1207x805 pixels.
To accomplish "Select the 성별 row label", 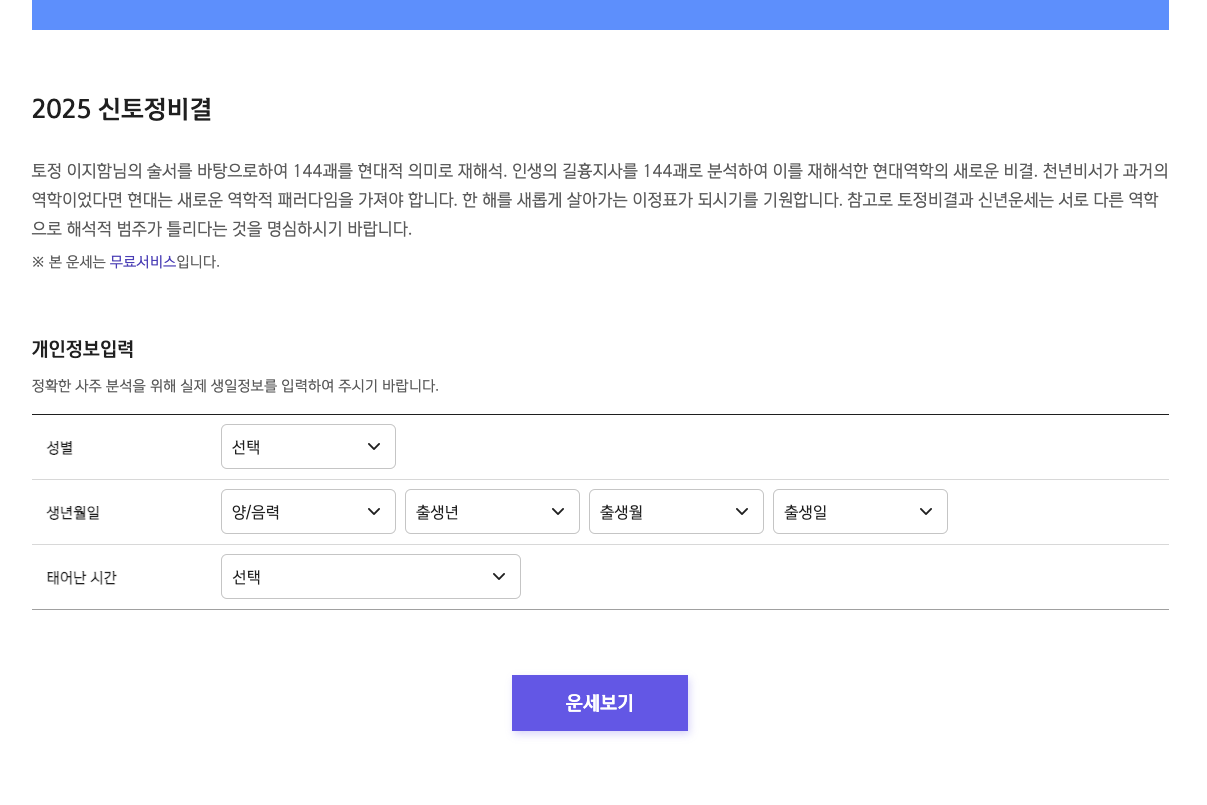I will [x=59, y=447].
